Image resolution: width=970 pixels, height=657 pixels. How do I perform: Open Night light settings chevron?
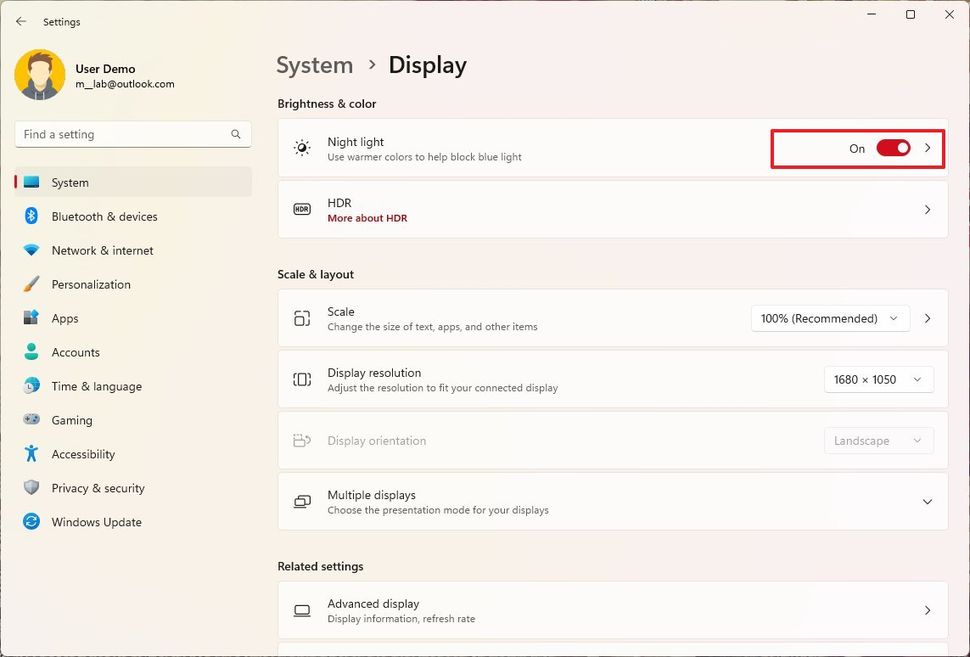(927, 148)
